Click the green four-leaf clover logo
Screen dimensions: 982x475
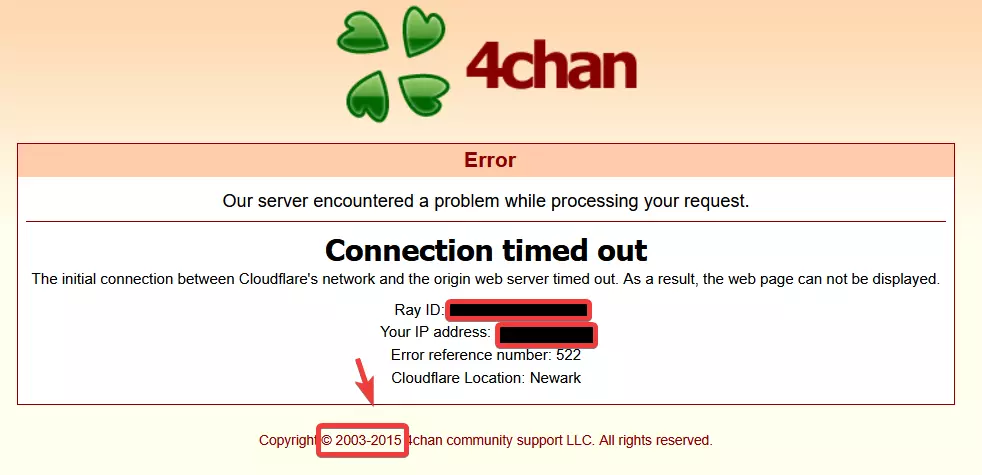[393, 64]
